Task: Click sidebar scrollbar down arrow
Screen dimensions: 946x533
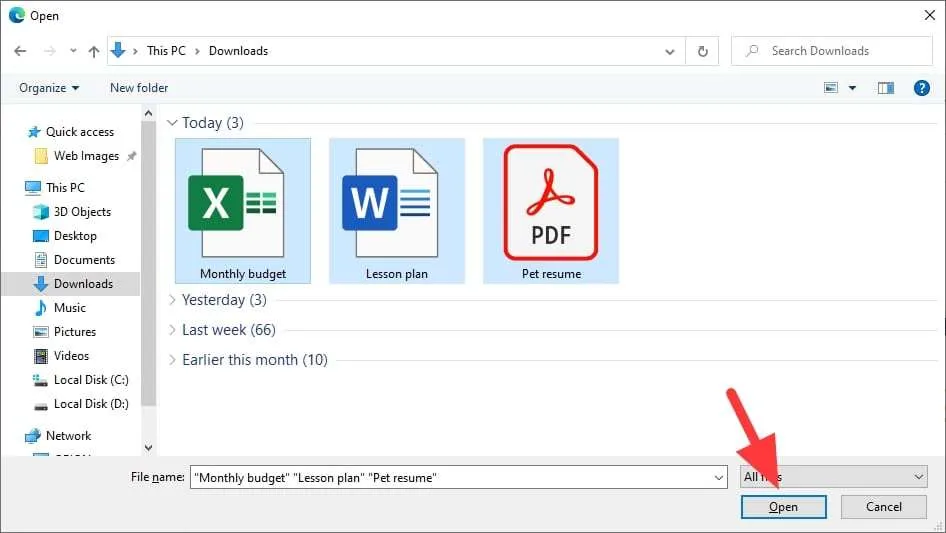Action: click(x=148, y=448)
